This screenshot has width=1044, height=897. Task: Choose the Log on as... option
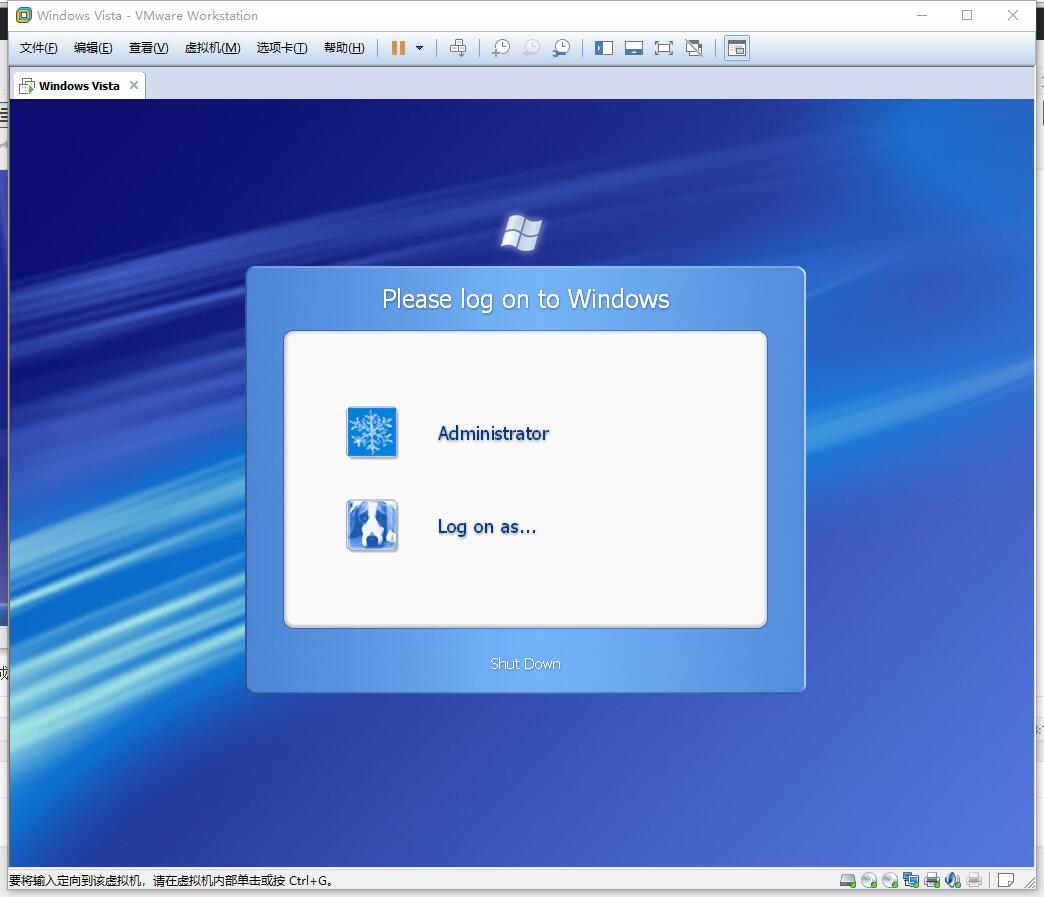[x=487, y=527]
